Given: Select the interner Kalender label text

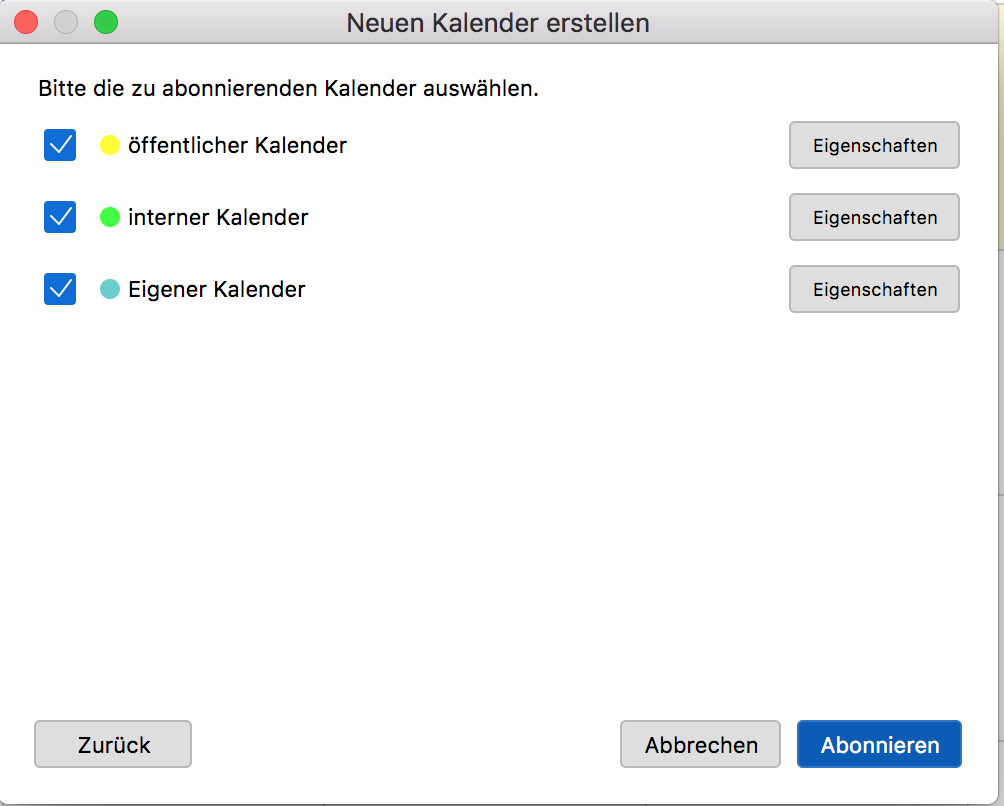Looking at the screenshot, I should 218,217.
